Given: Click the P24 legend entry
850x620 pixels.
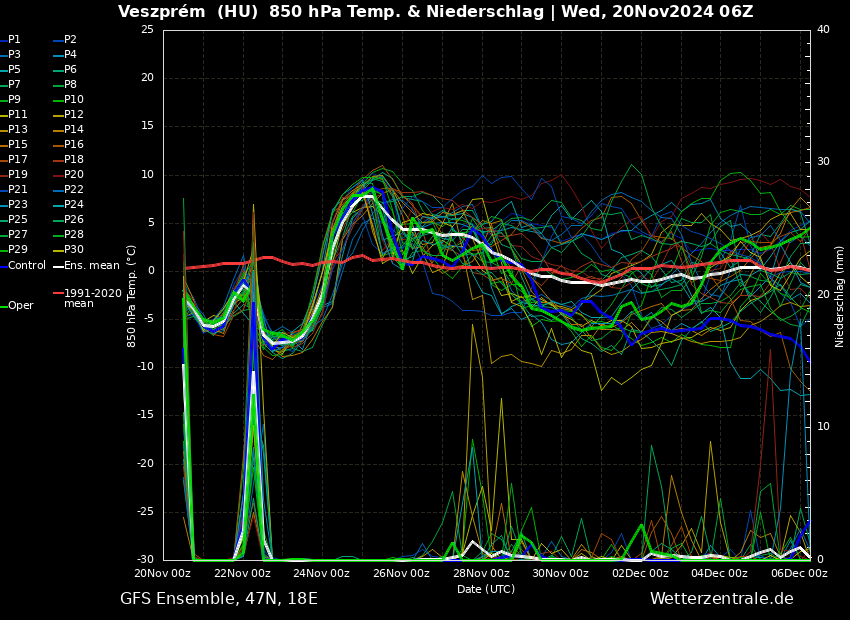Looking at the screenshot, I should (x=74, y=205).
